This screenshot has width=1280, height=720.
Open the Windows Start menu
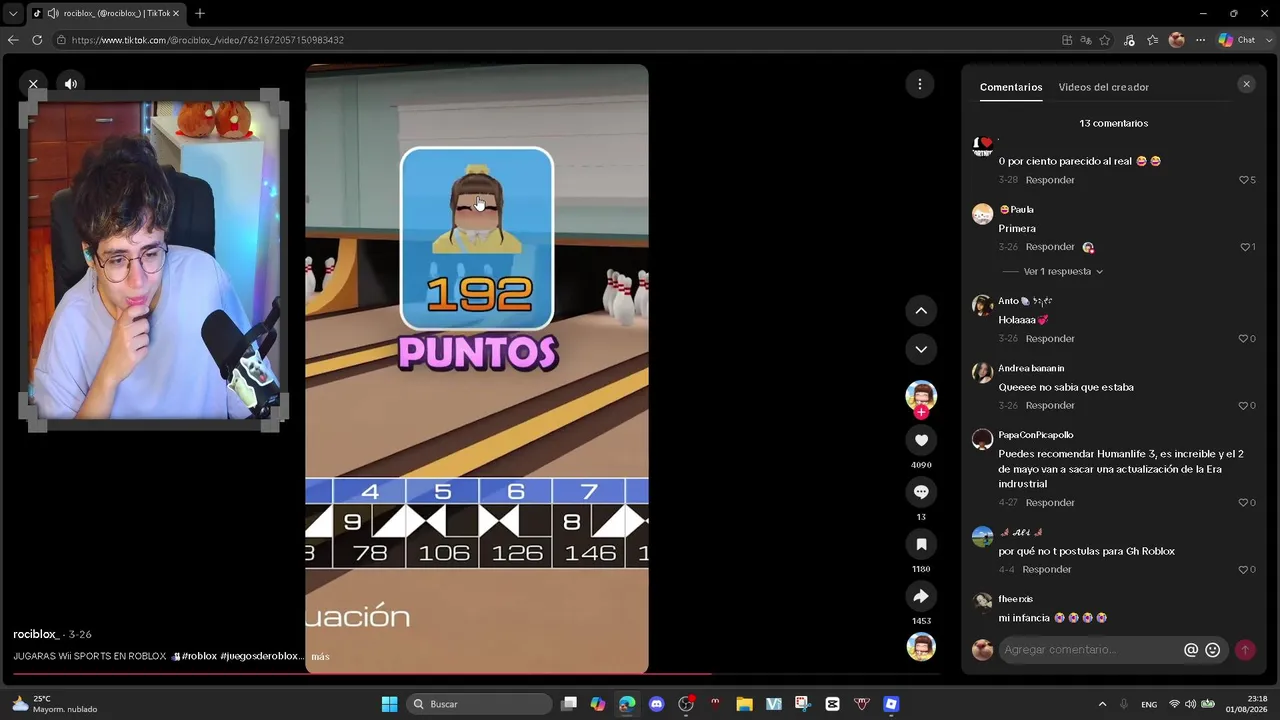tap(389, 704)
